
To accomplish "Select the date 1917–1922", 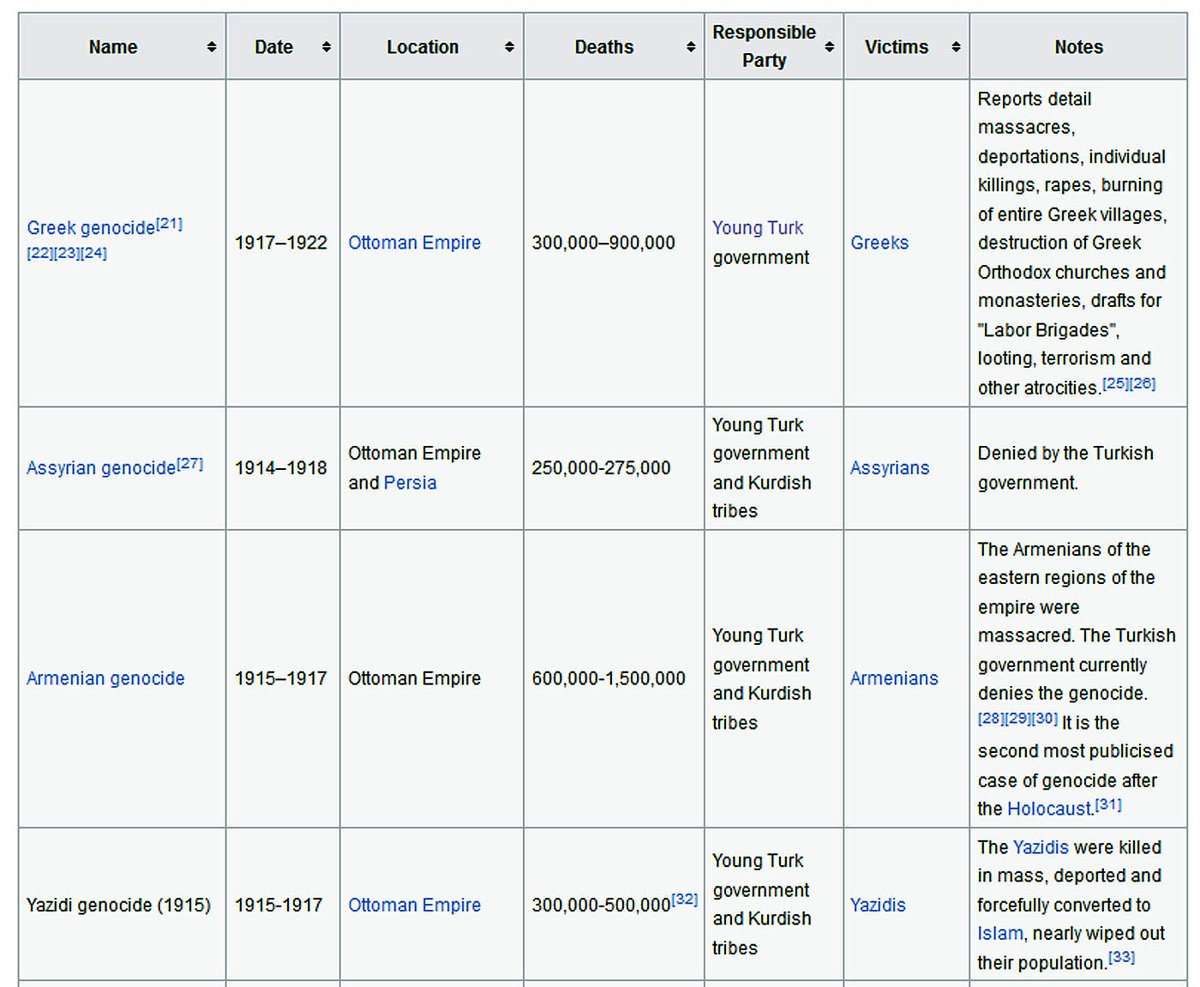I will (281, 243).
